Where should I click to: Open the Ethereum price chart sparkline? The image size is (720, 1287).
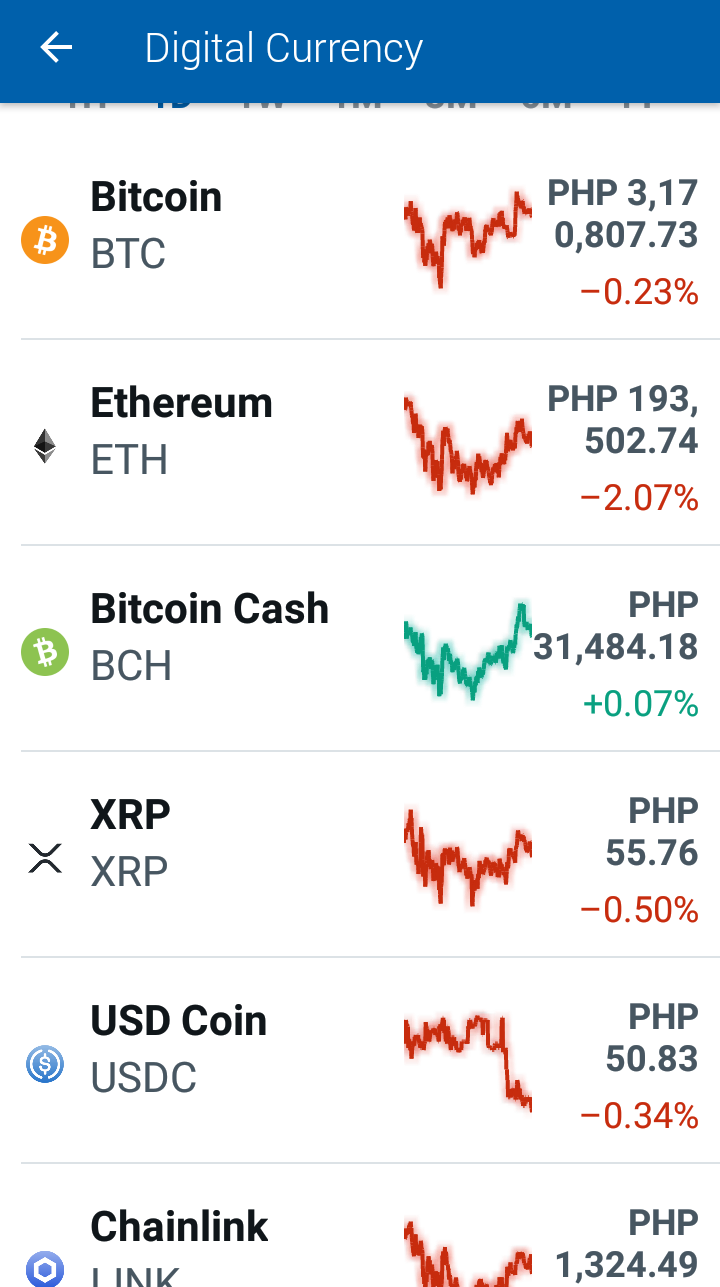click(468, 445)
